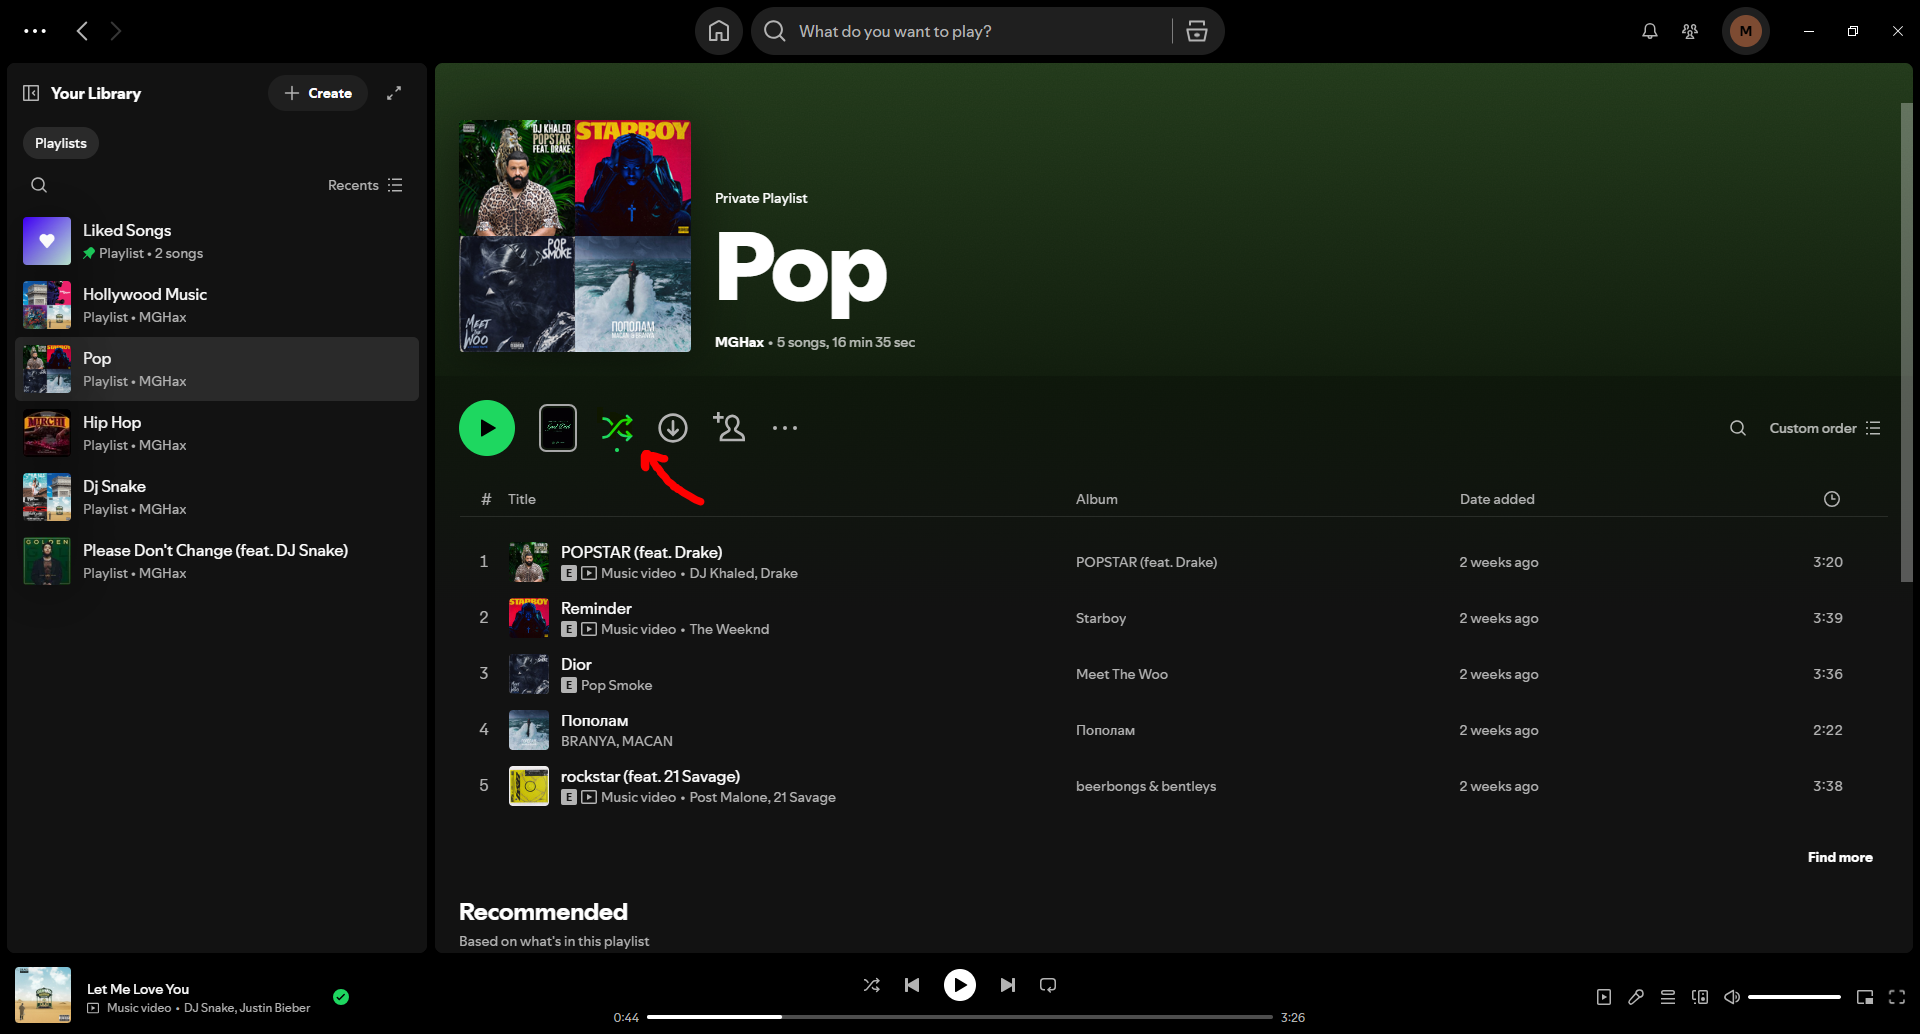Sort by the Album column header
Image resolution: width=1920 pixels, height=1034 pixels.
pos(1097,499)
